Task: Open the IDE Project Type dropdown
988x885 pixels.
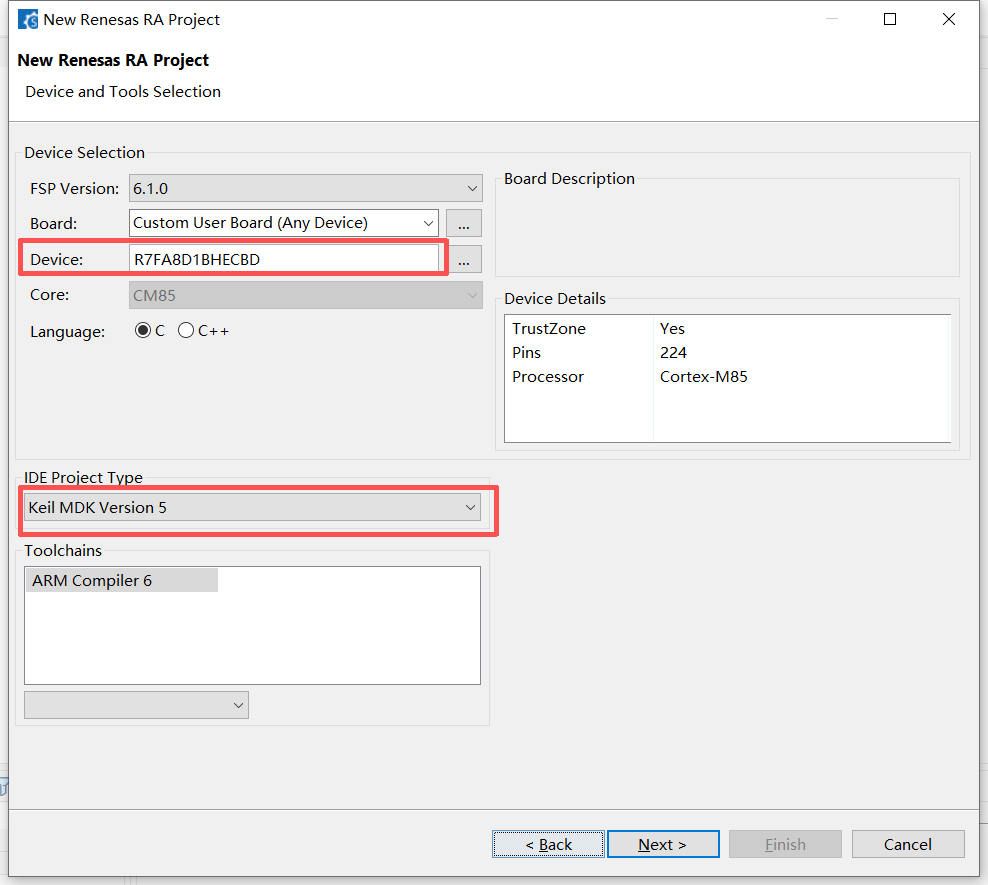Action: point(252,507)
